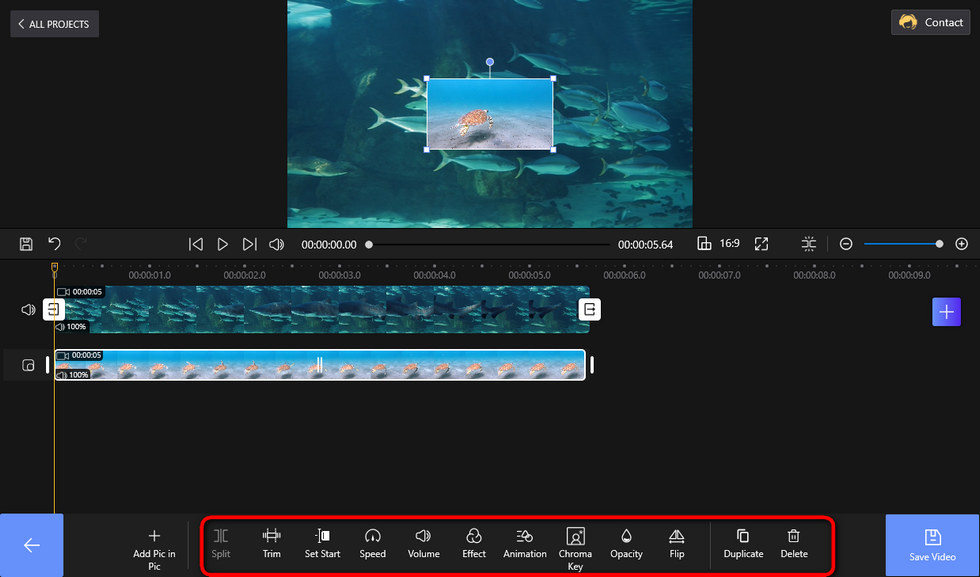Play the video preview
The width and height of the screenshot is (980, 577).
(x=222, y=244)
